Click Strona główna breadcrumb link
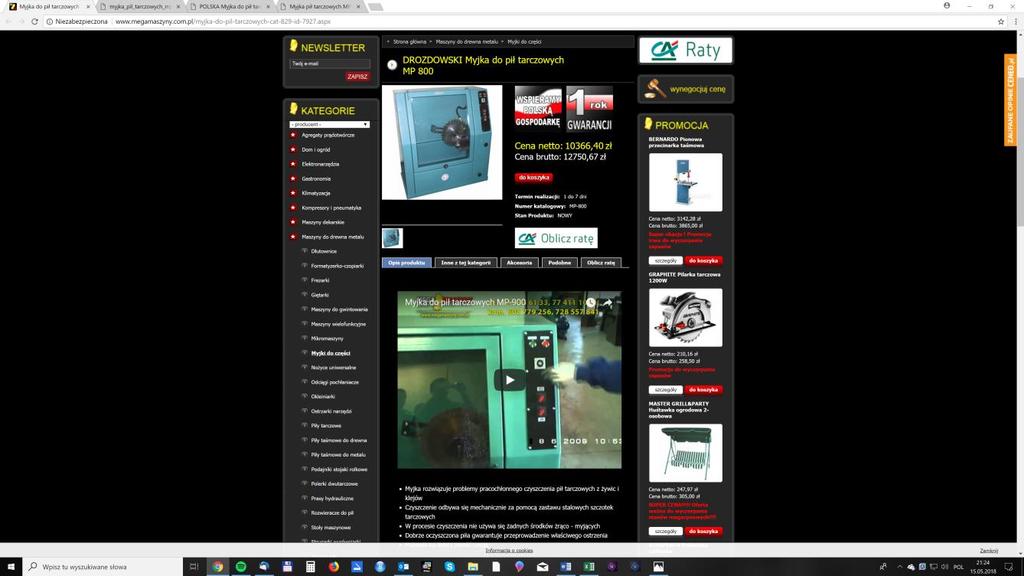 pos(409,42)
